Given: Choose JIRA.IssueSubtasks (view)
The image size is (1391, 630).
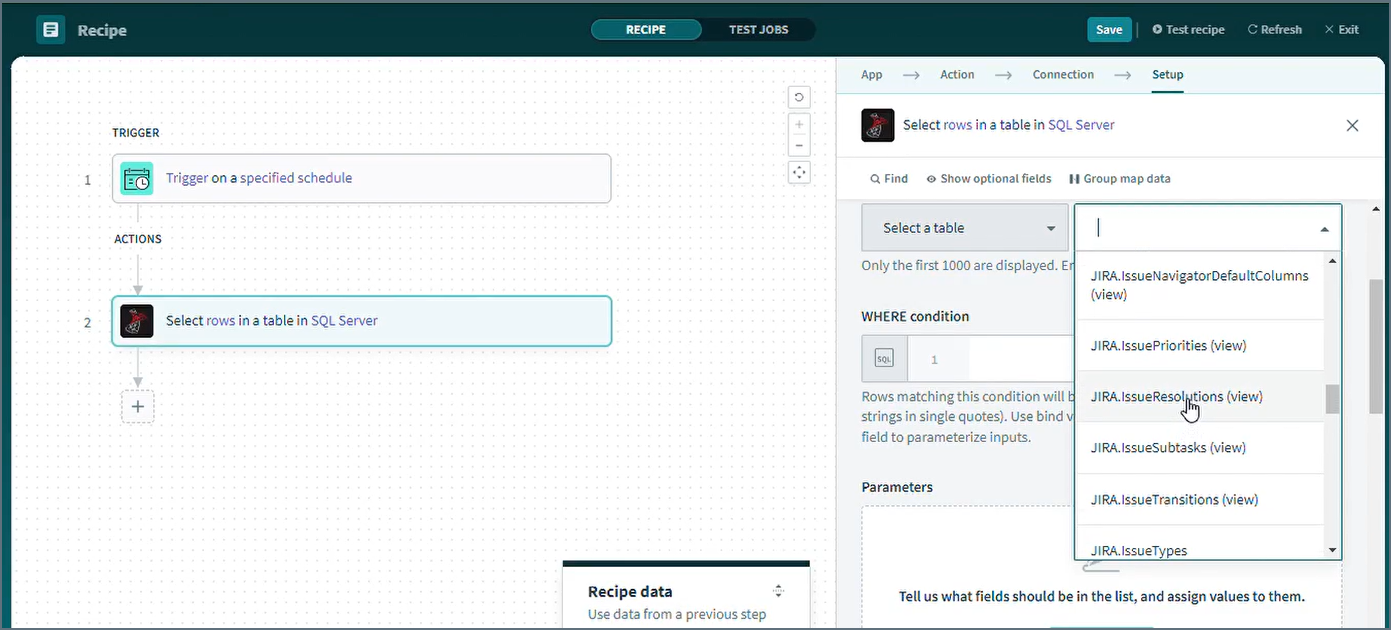Looking at the screenshot, I should click(x=1199, y=448).
